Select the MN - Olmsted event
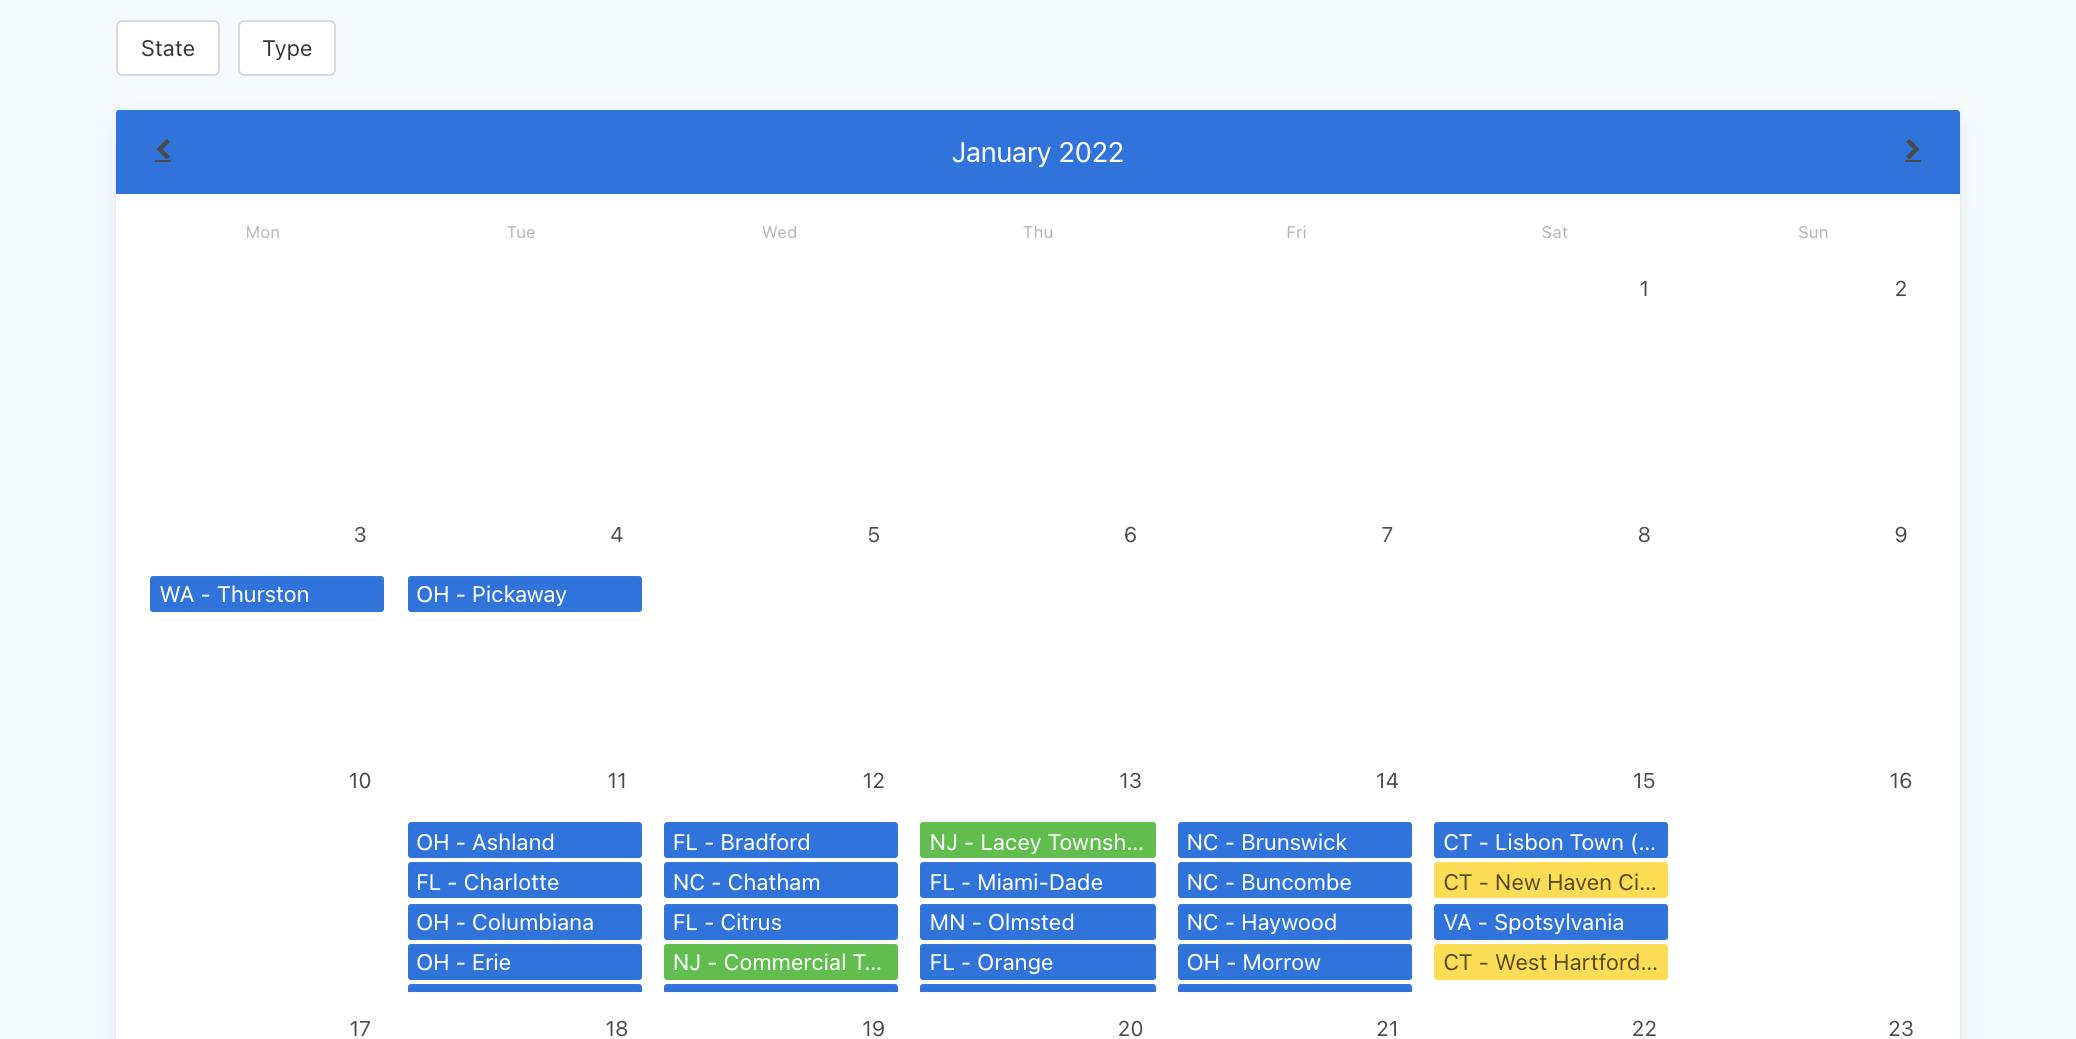This screenshot has width=2076, height=1039. point(1038,921)
